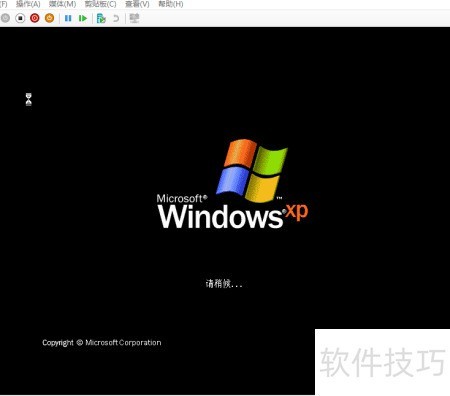This screenshot has height=396, width=450.
Task: Revert the VM with the curved arrow icon
Action: (x=116, y=18)
